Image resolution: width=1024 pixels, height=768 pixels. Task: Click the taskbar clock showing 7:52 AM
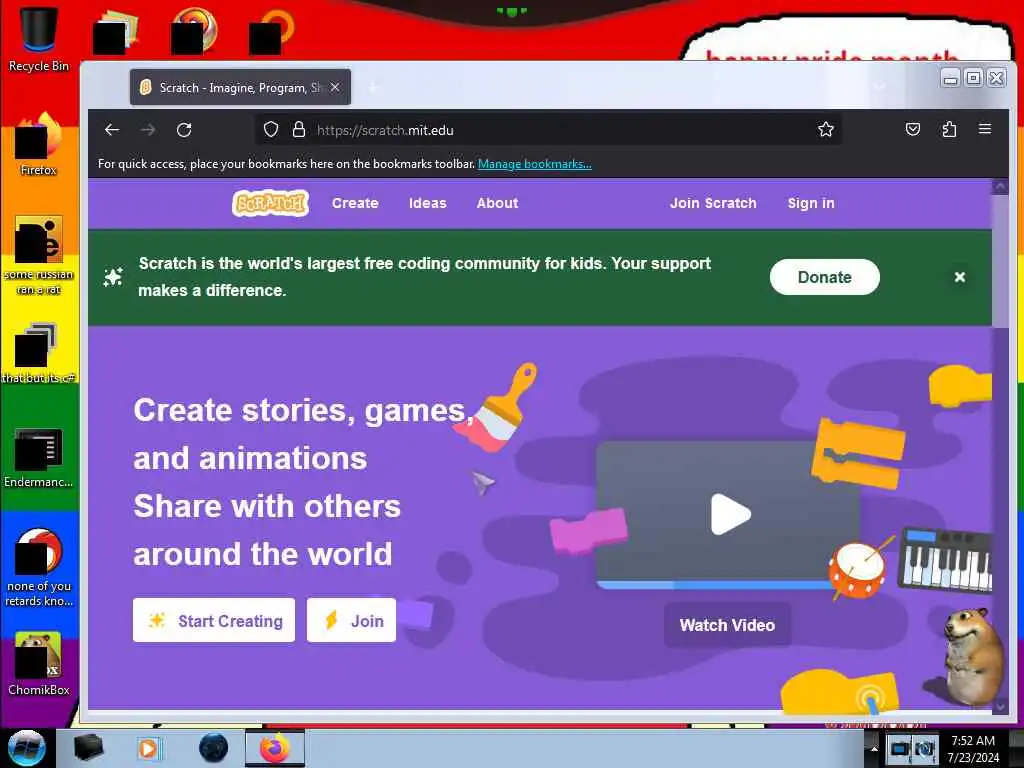point(973,749)
